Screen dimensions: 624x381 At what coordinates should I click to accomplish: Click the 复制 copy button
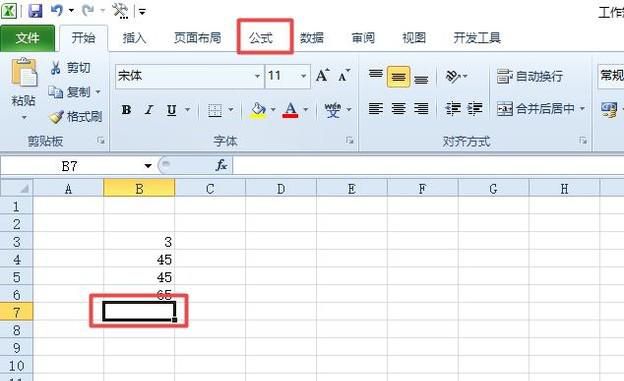(x=70, y=92)
